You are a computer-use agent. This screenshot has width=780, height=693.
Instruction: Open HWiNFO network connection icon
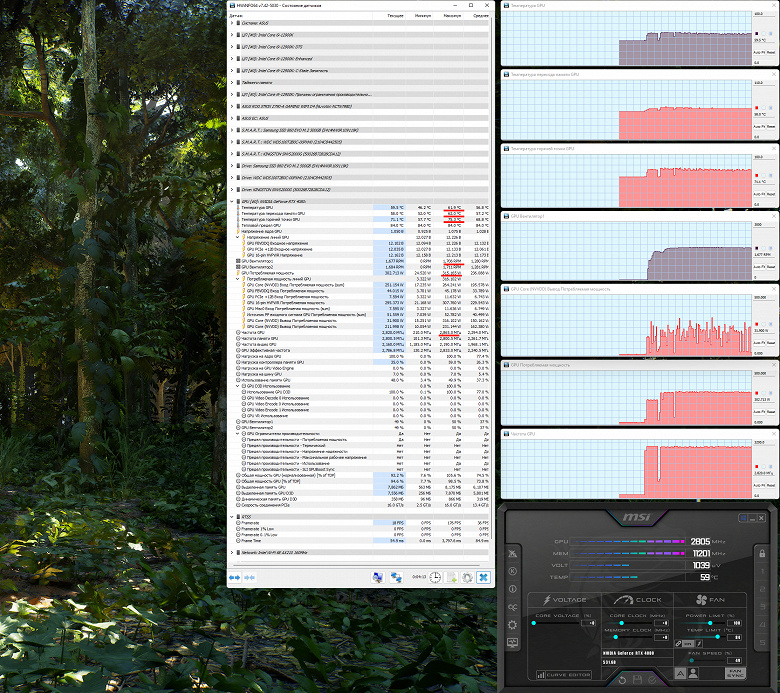[396, 578]
